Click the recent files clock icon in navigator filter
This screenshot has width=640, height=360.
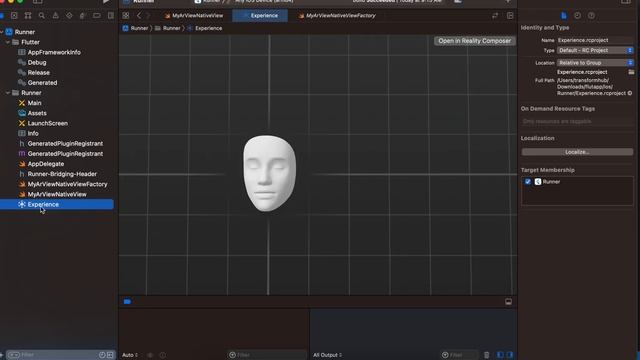coord(102,355)
